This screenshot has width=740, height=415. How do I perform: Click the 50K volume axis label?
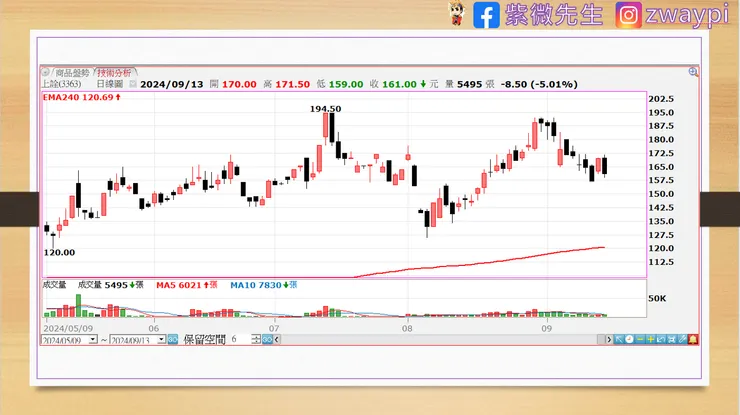657,298
